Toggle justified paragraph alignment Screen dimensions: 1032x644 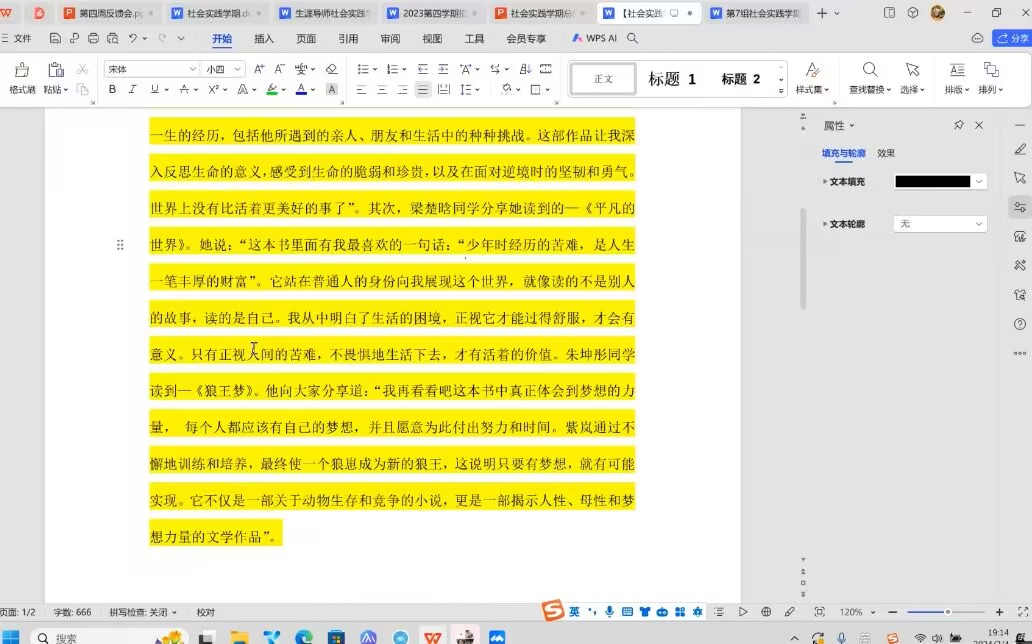point(423,89)
